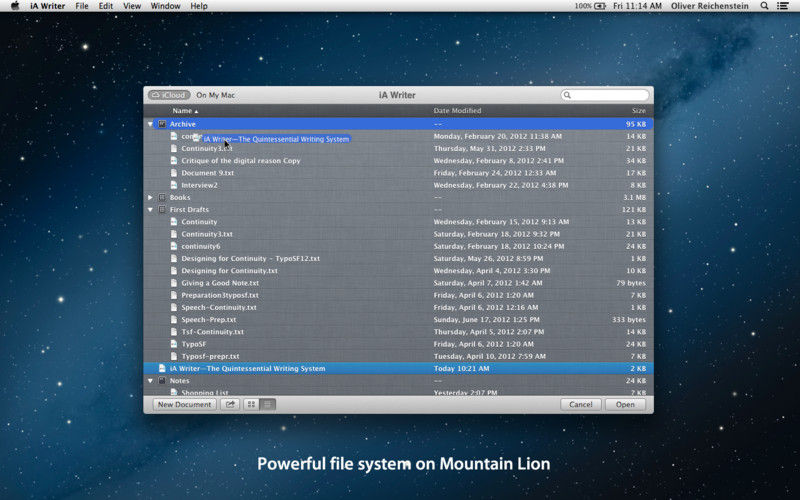The height and width of the screenshot is (500, 800).
Task: Select the First Drafts folder icon
Action: tap(162, 210)
